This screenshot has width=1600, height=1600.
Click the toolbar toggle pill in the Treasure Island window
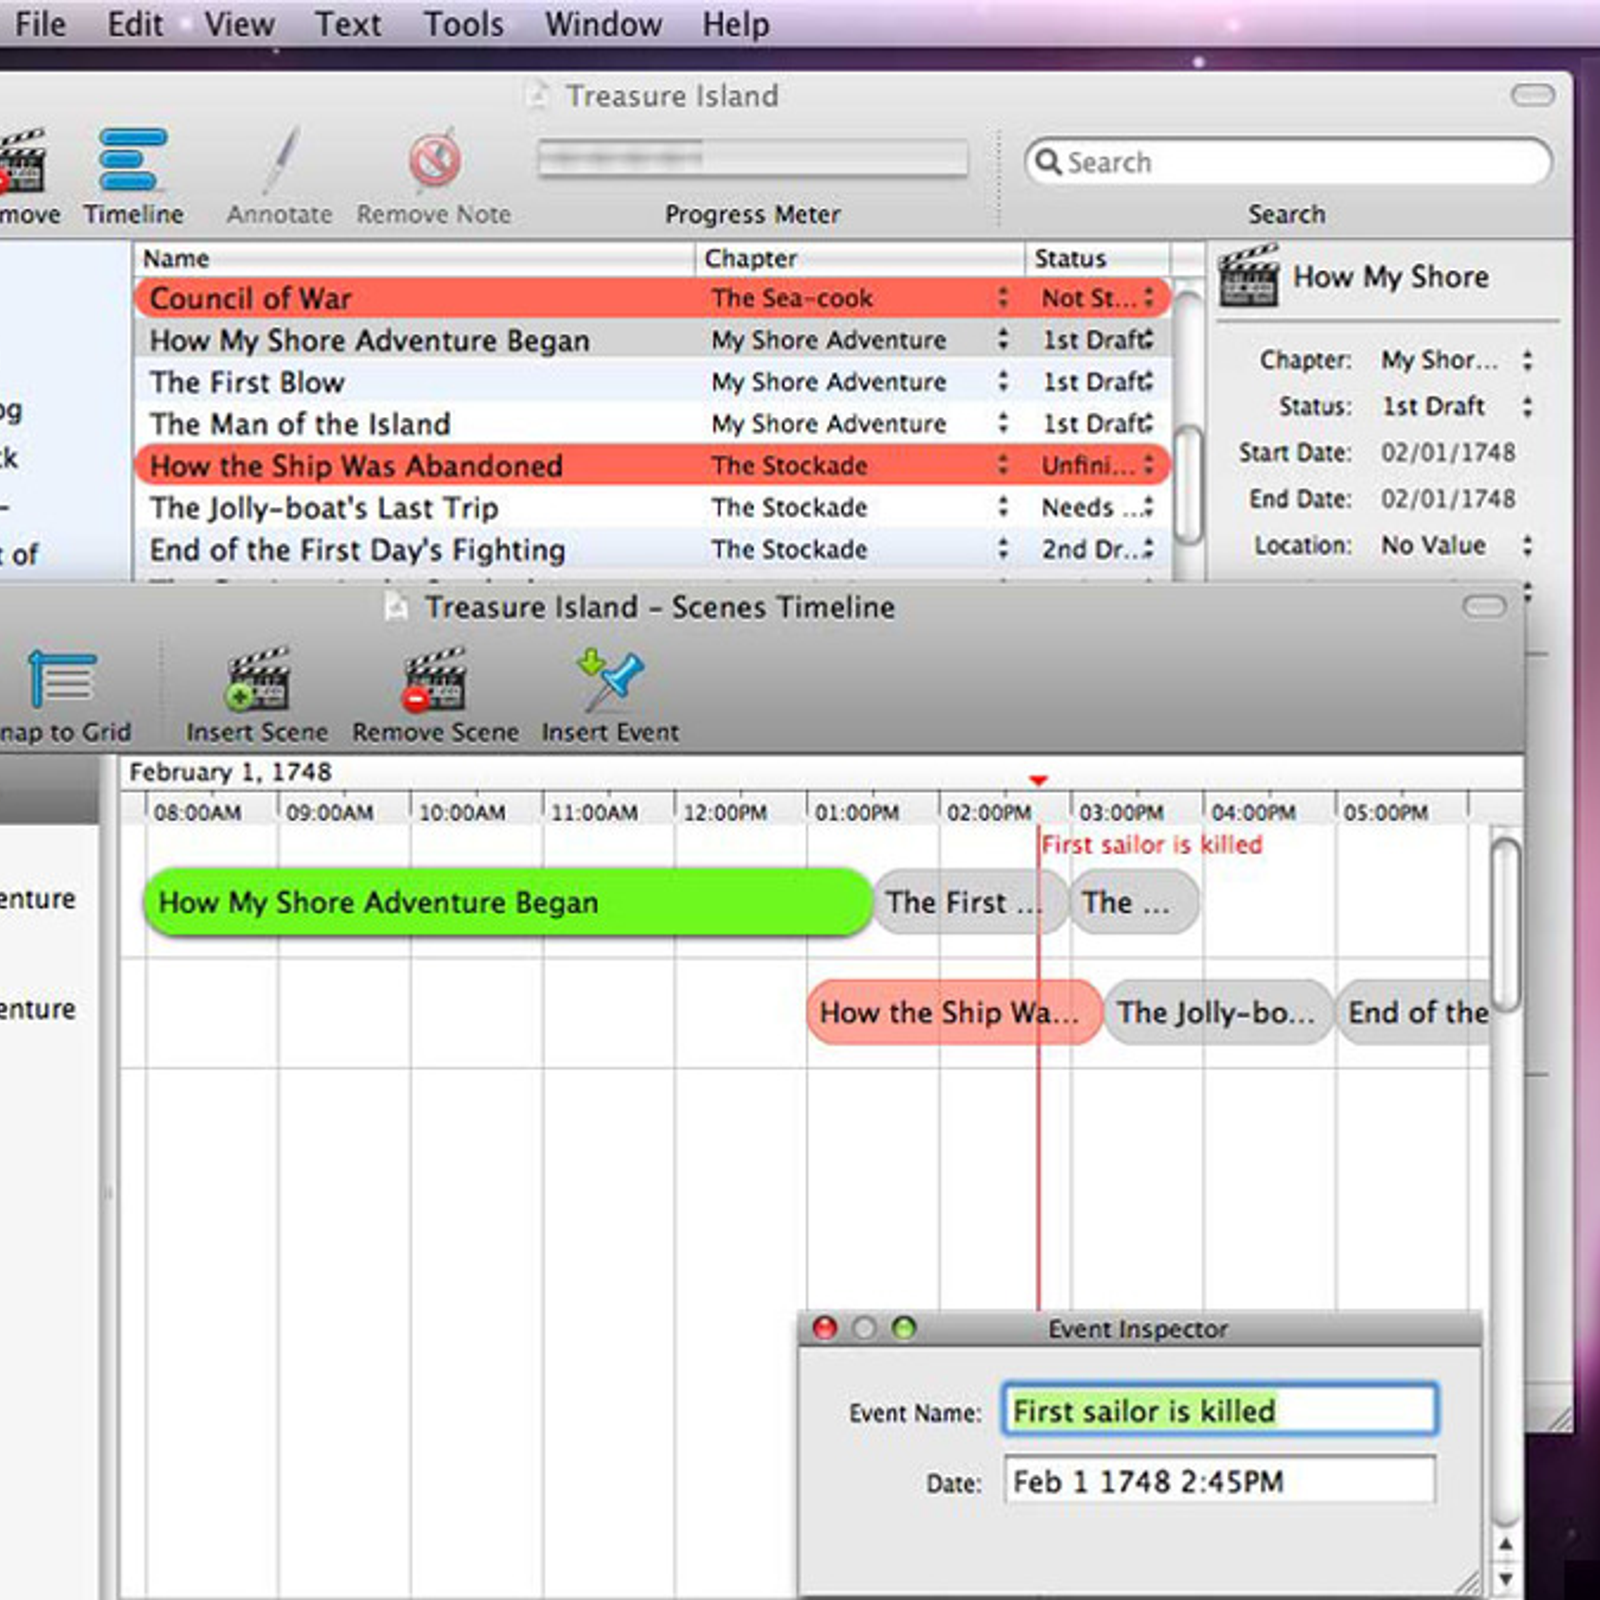(1532, 95)
